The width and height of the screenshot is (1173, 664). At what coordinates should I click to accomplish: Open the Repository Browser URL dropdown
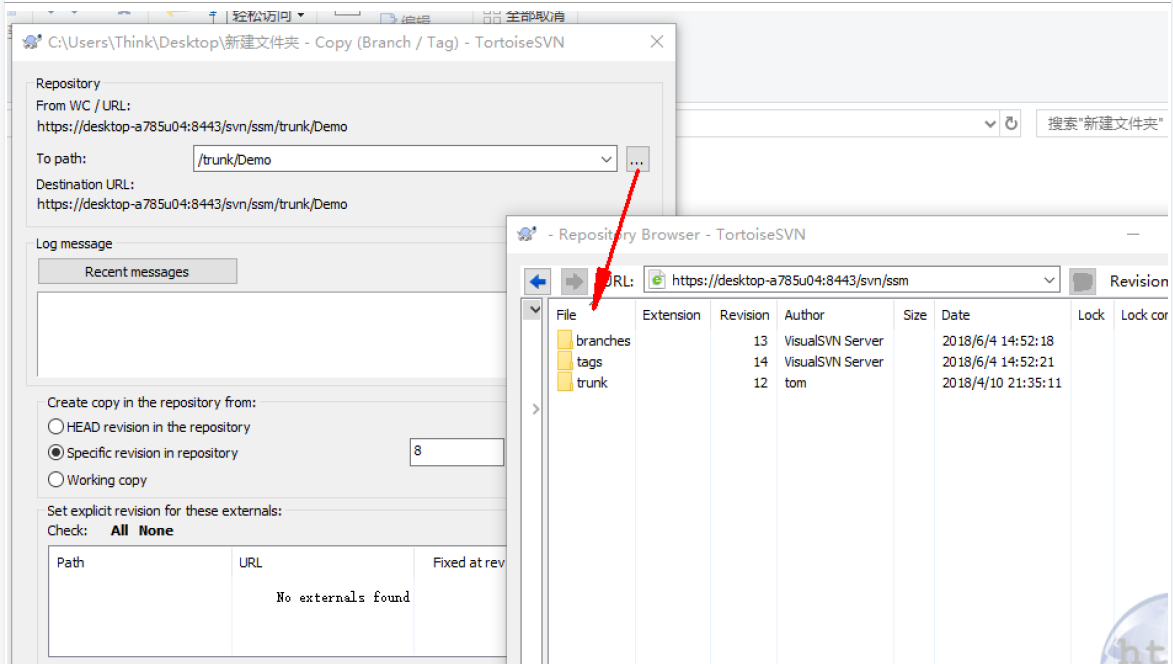(x=1049, y=280)
